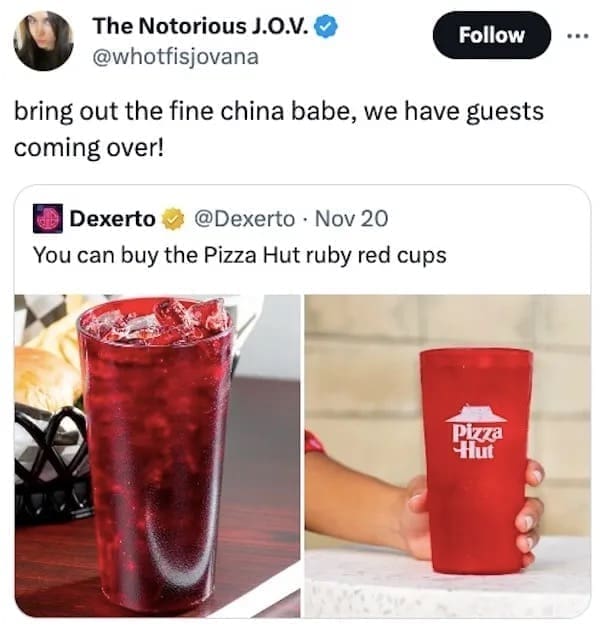Open The Notorious J.O.V. profile picture
This screenshot has width=600, height=636.
coord(43,41)
